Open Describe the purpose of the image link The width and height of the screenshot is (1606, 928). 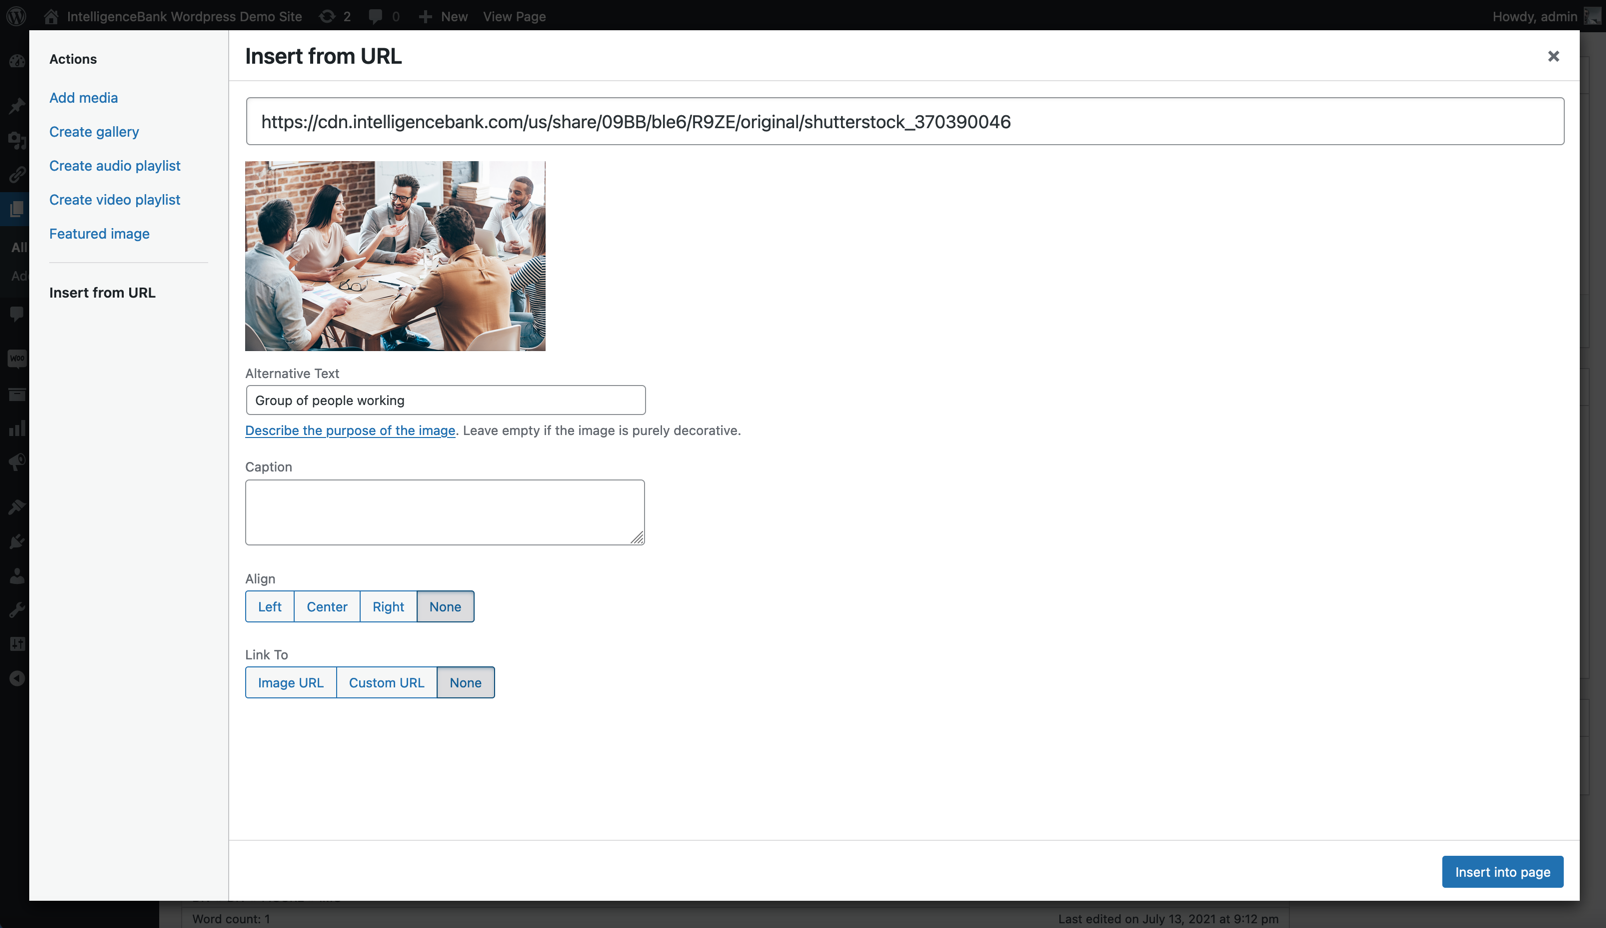(350, 430)
